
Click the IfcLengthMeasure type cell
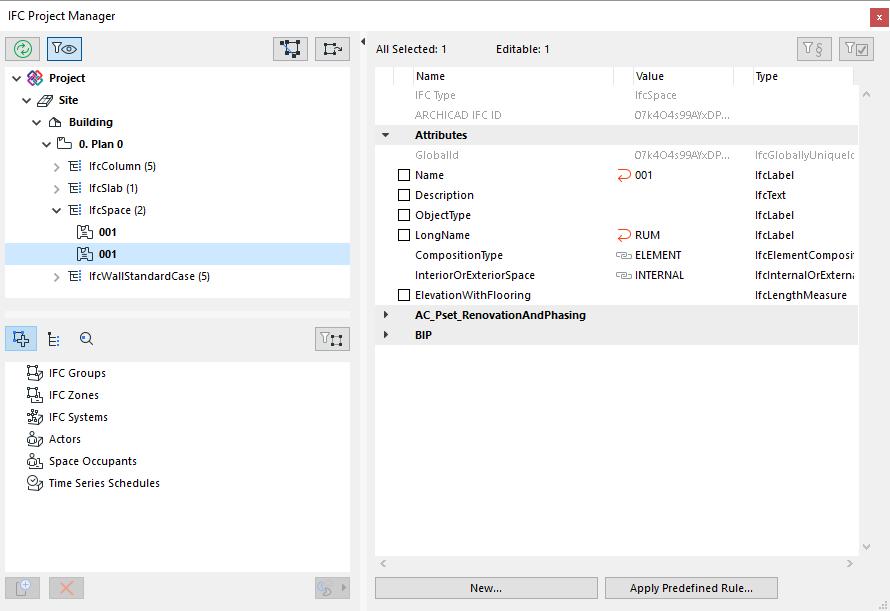800,295
